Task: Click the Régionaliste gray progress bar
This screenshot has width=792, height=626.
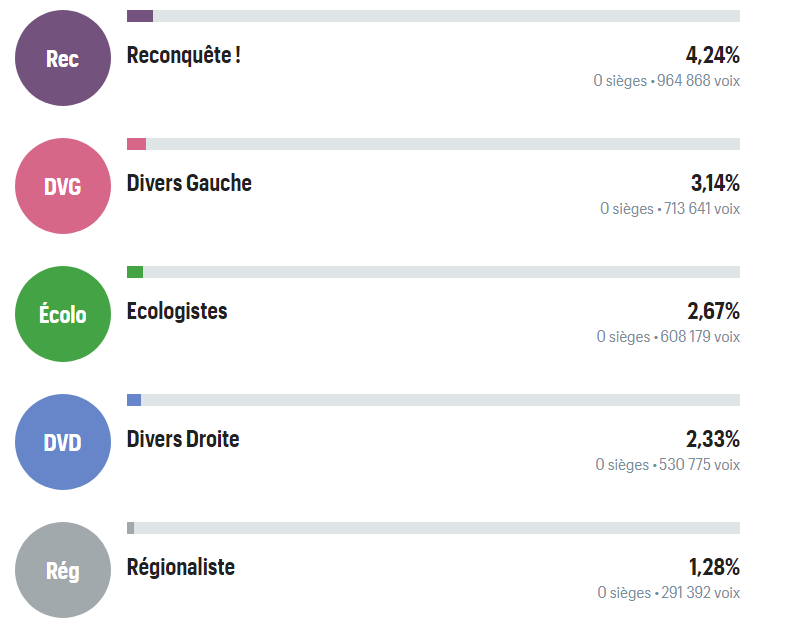Action: (131, 528)
